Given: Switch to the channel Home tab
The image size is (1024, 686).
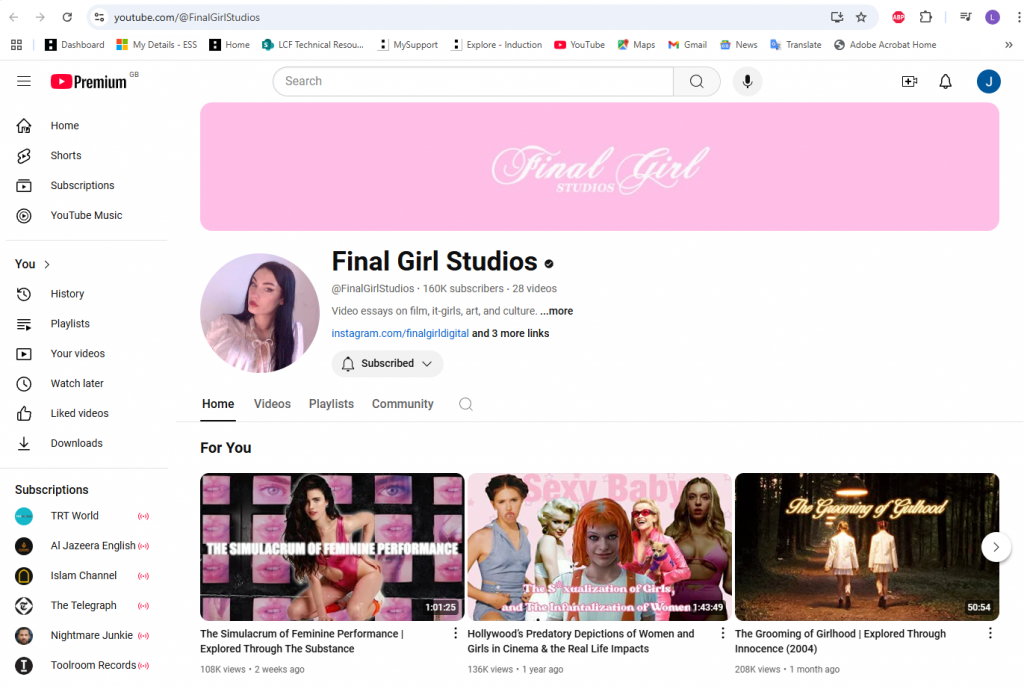Looking at the screenshot, I should pos(218,404).
